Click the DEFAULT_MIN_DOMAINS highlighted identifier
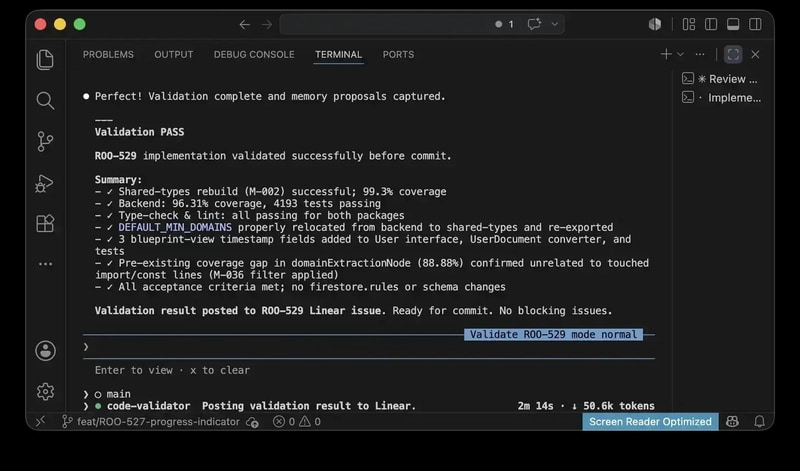Screen dimensions: 800x471 [x=175, y=227]
